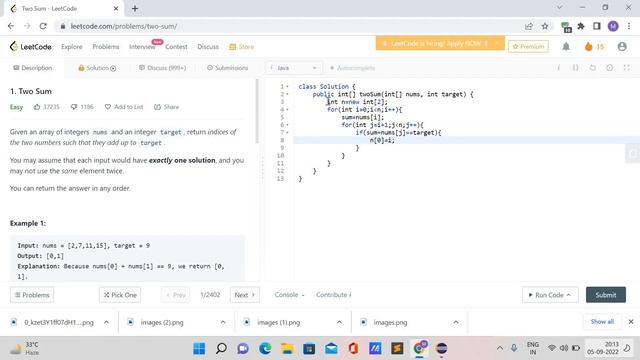This screenshot has height=360, width=640.
Task: Open Chrome three-dot menu
Action: pos(629,26)
